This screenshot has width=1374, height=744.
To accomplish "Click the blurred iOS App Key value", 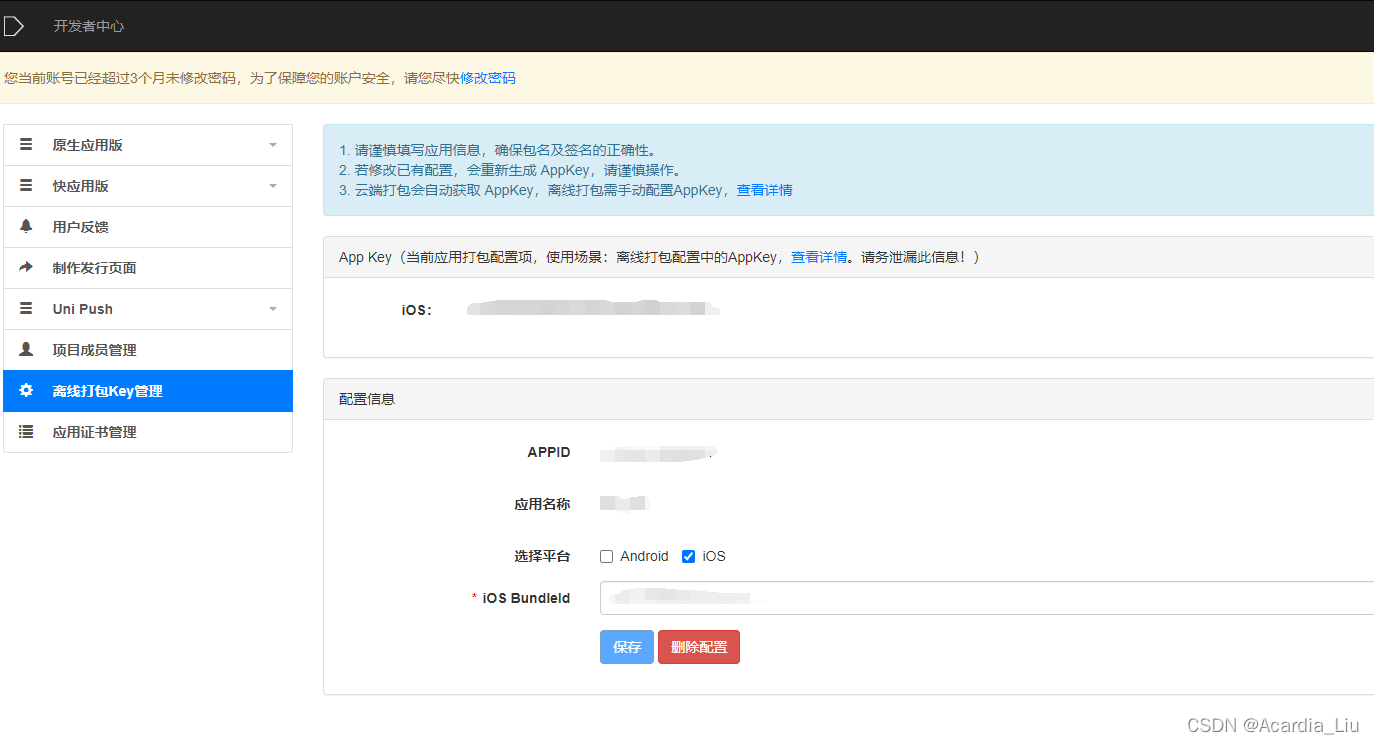I will [594, 308].
